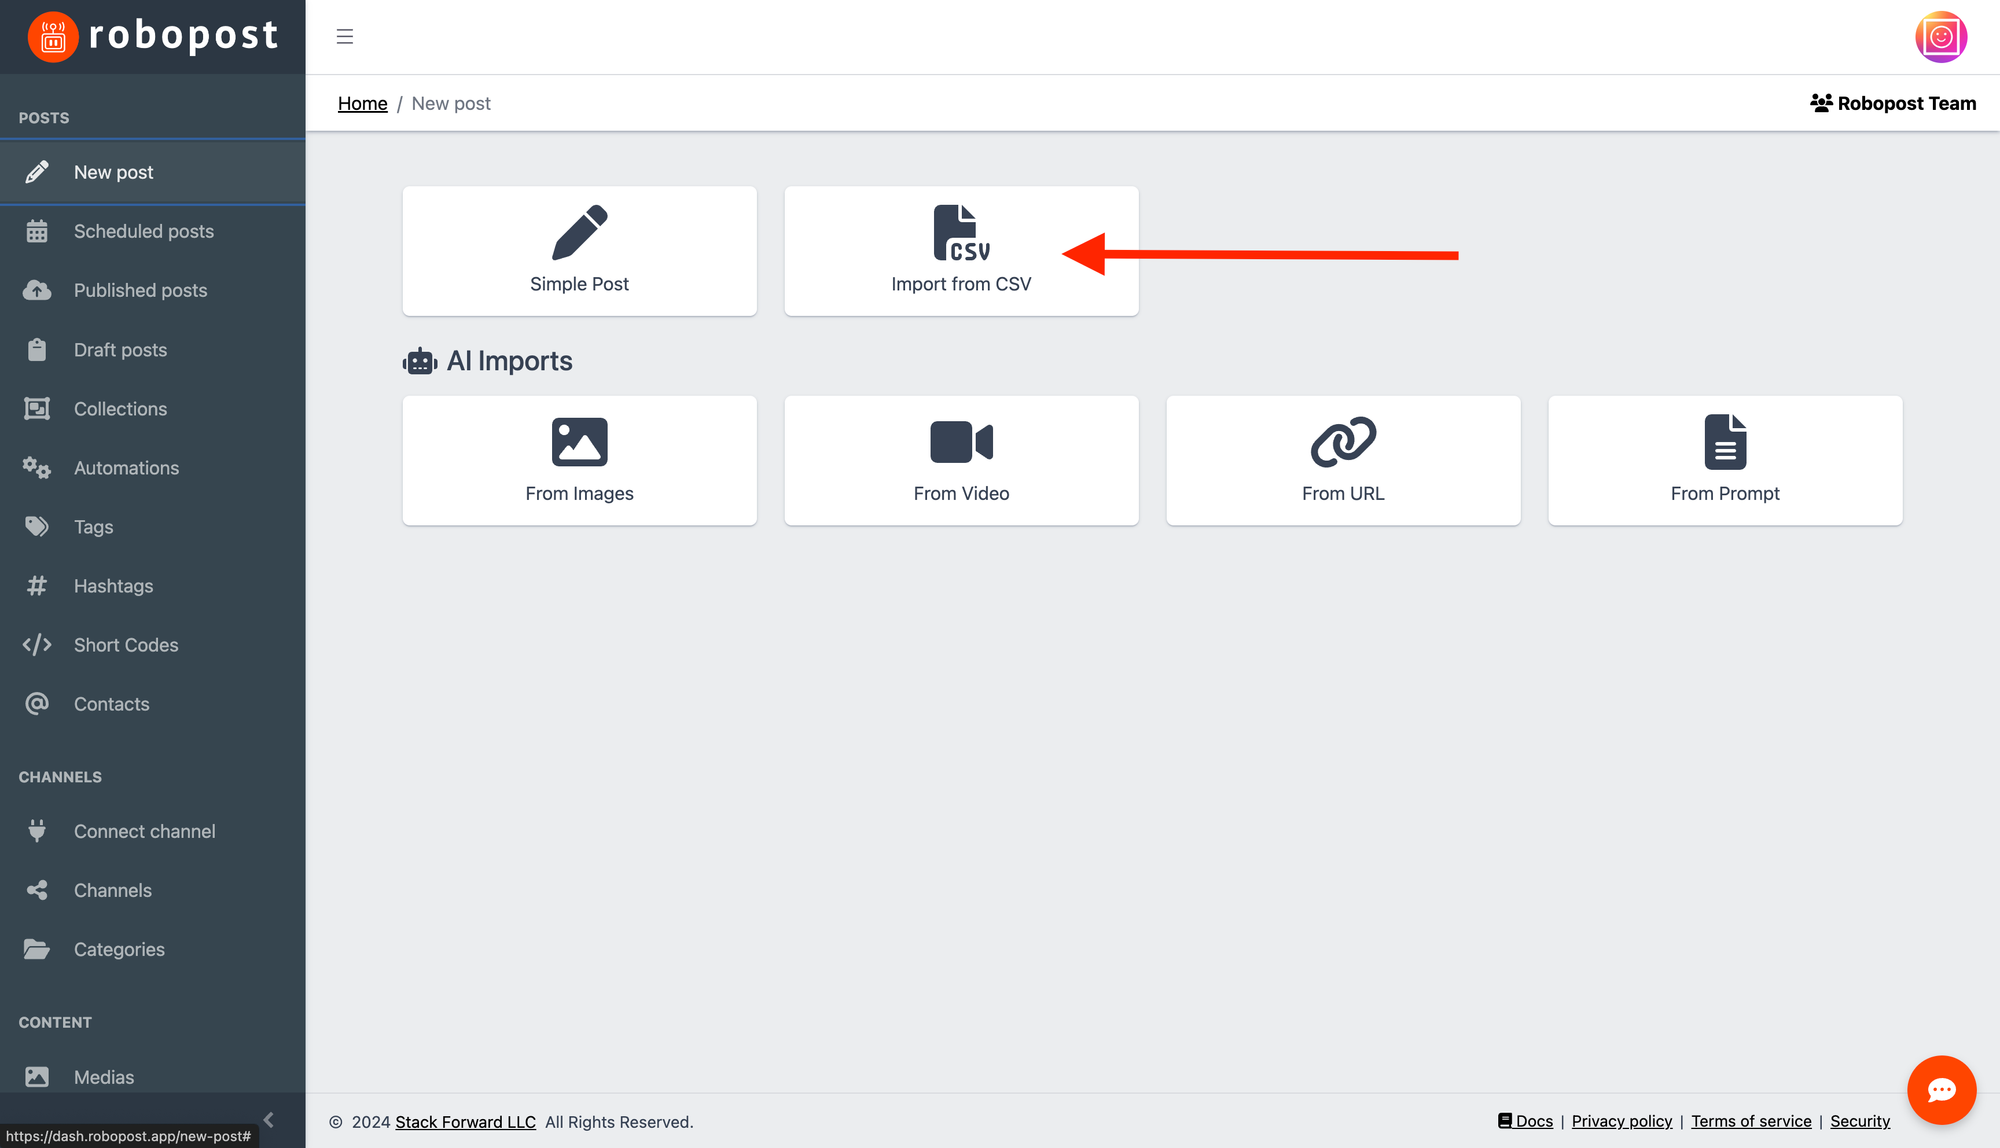Screen dimensions: 2000x1148
Task: Choose Import from CSV label
Action: [961, 284]
